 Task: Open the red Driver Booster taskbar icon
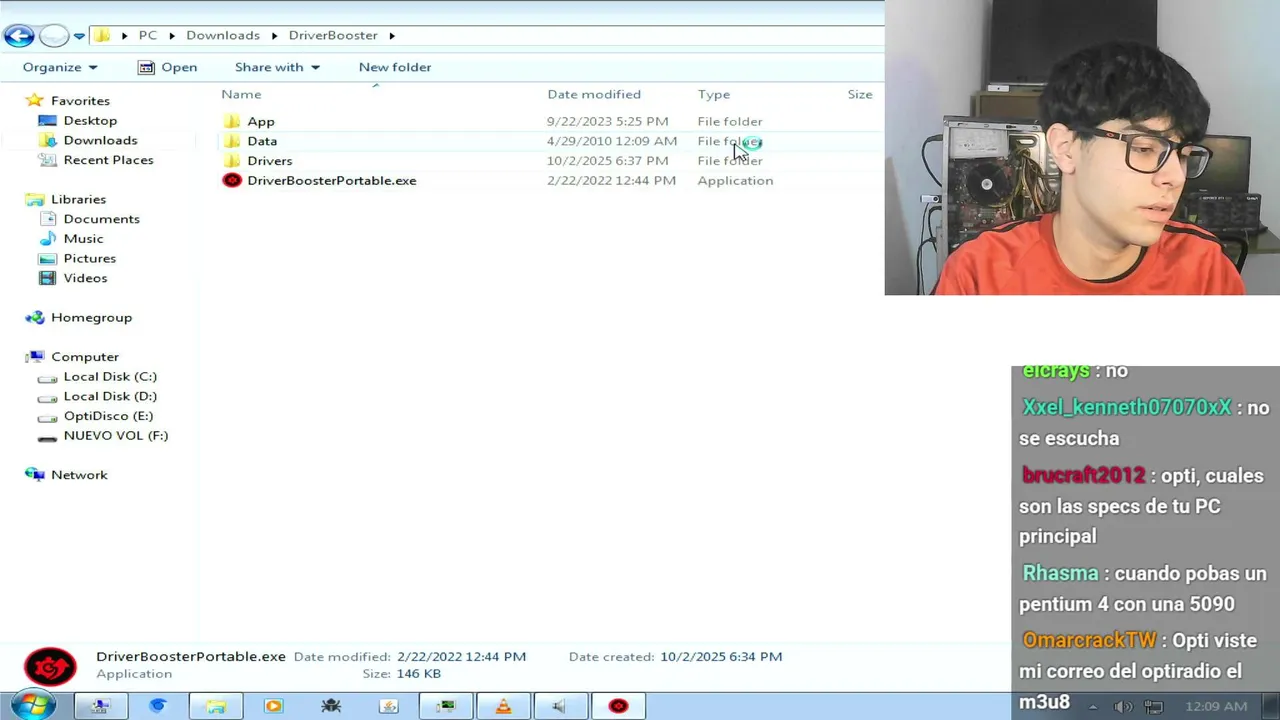point(619,706)
